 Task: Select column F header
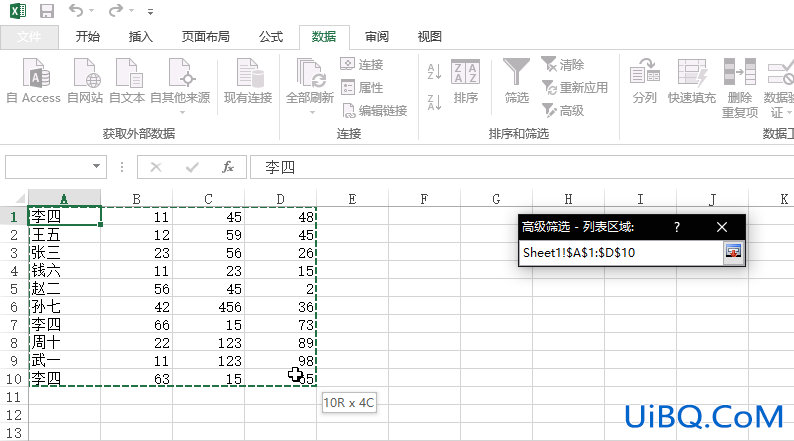424,198
